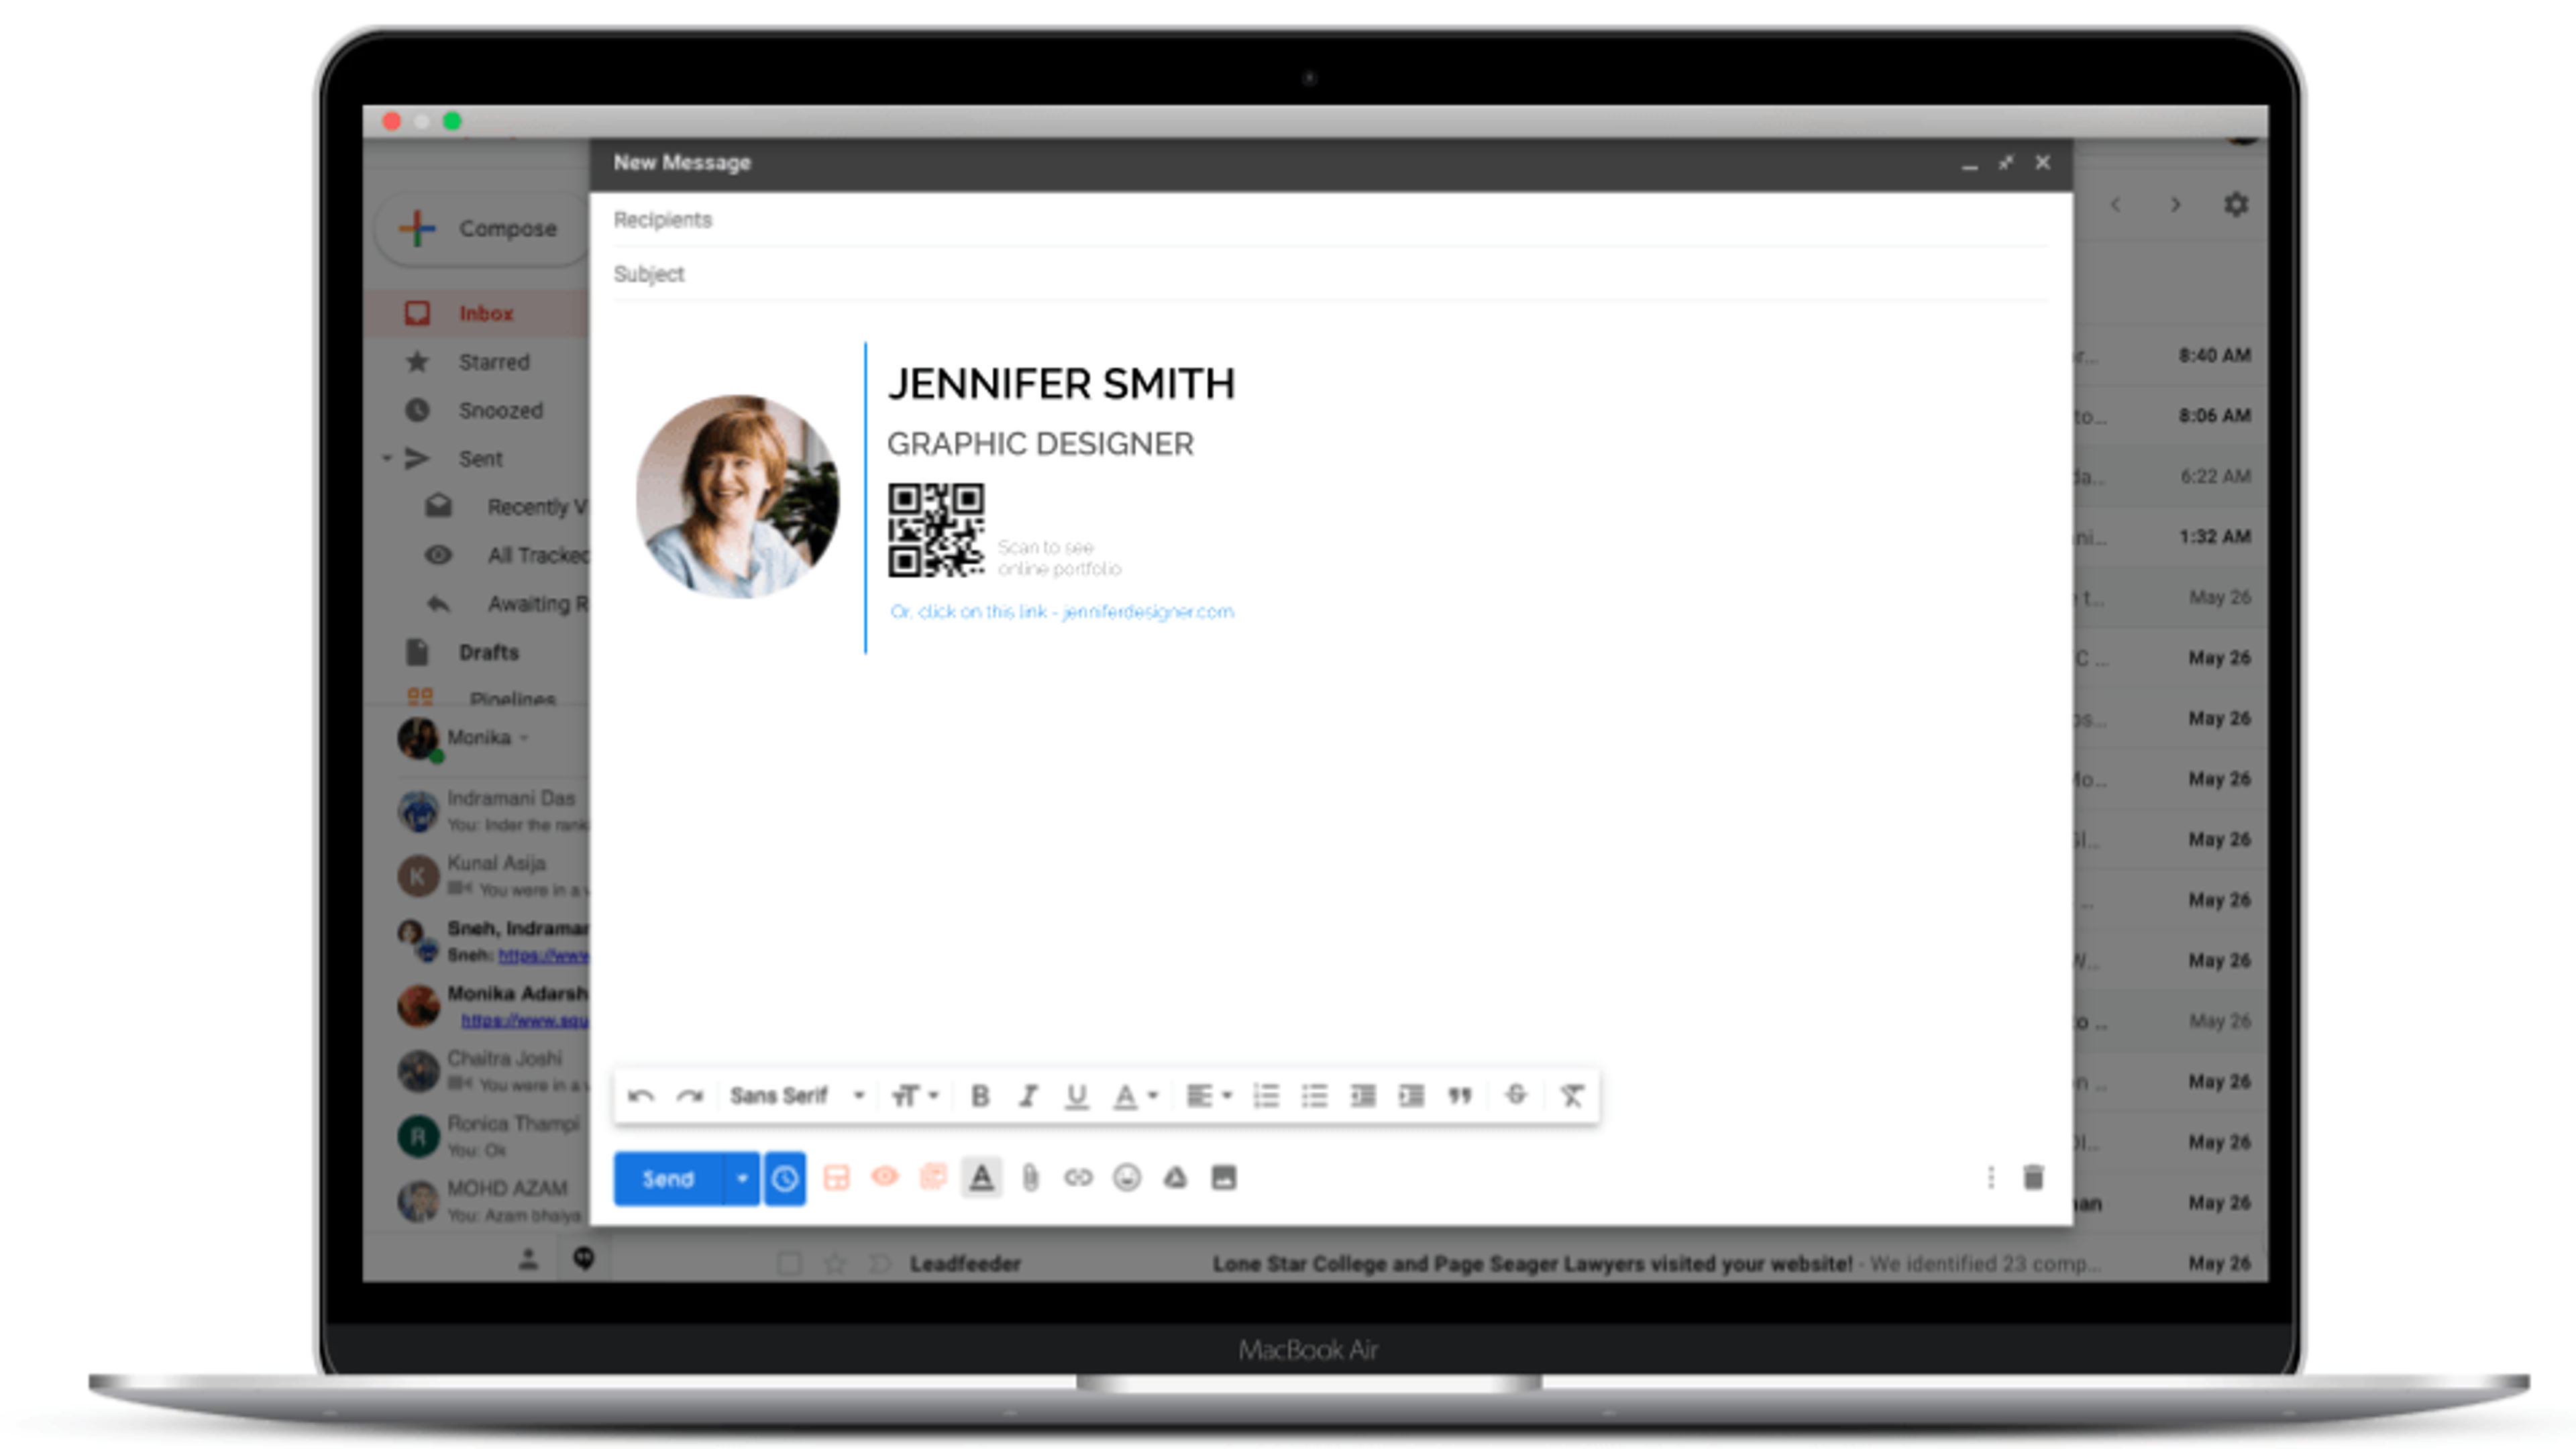The width and height of the screenshot is (2576, 1449).
Task: Open the text size dropdown
Action: click(x=914, y=1096)
